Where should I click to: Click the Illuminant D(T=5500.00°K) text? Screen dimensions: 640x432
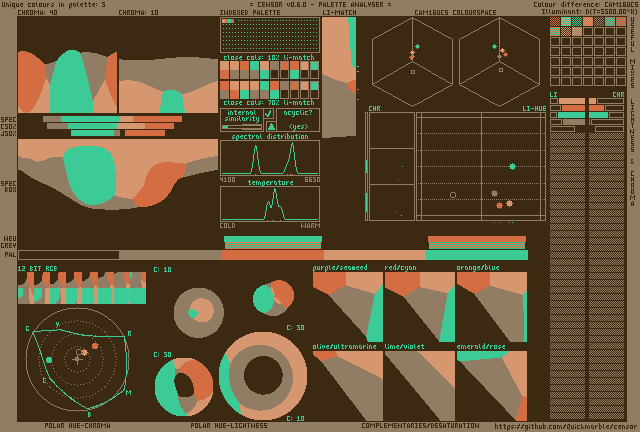tap(589, 11)
